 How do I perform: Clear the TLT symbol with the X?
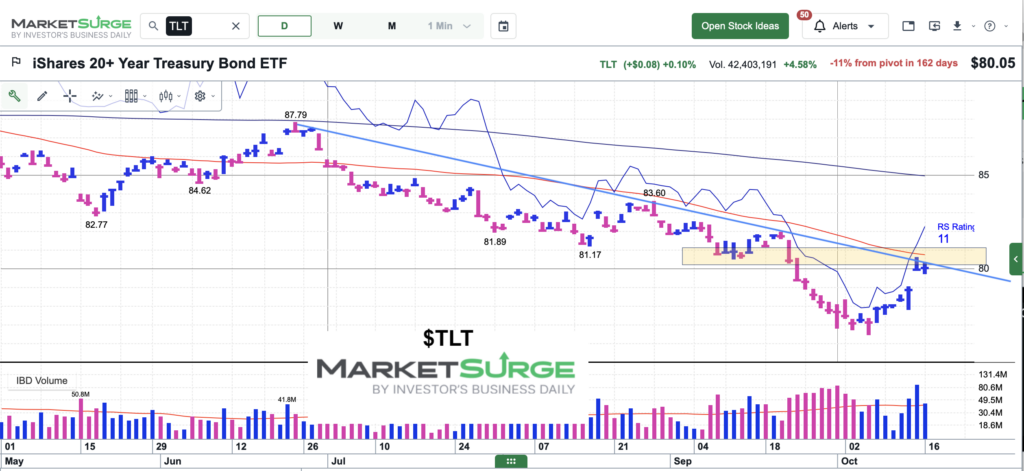click(236, 26)
